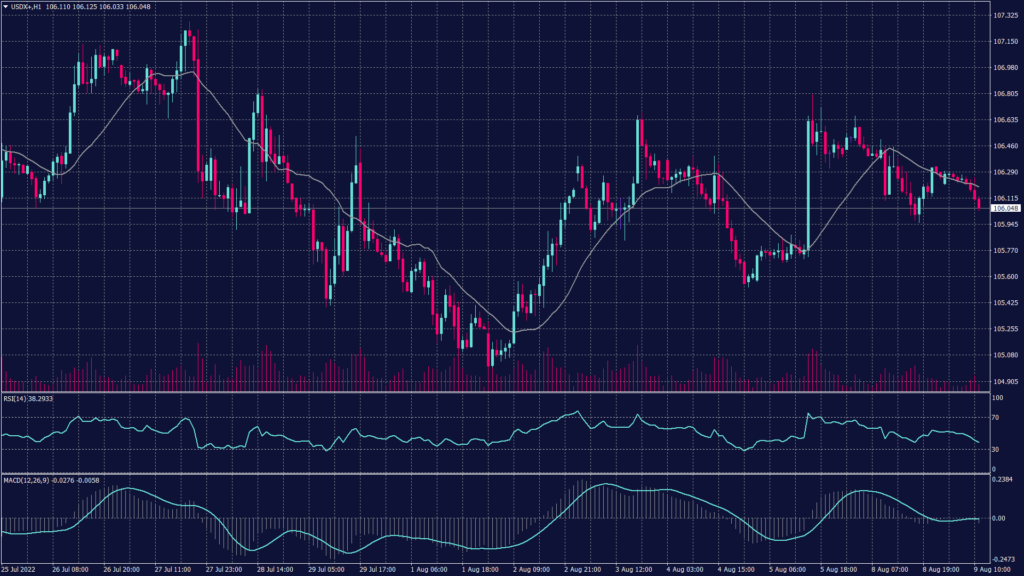Click the RSI 30 level label
The height and width of the screenshot is (576, 1024).
995,449
